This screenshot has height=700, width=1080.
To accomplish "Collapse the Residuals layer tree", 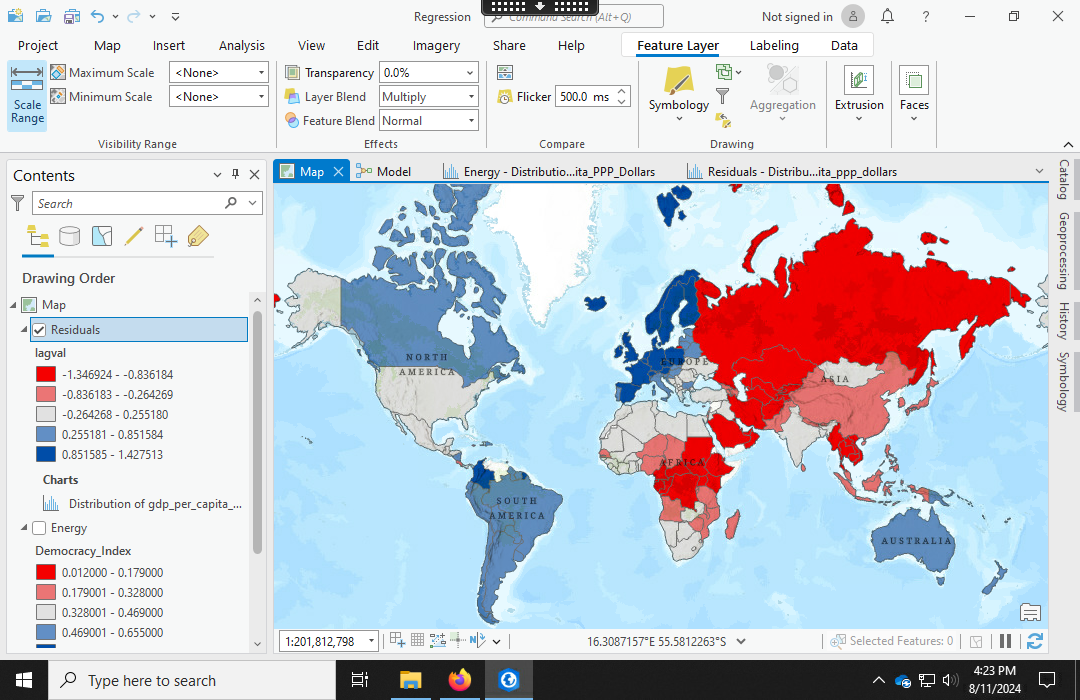I will [24, 330].
